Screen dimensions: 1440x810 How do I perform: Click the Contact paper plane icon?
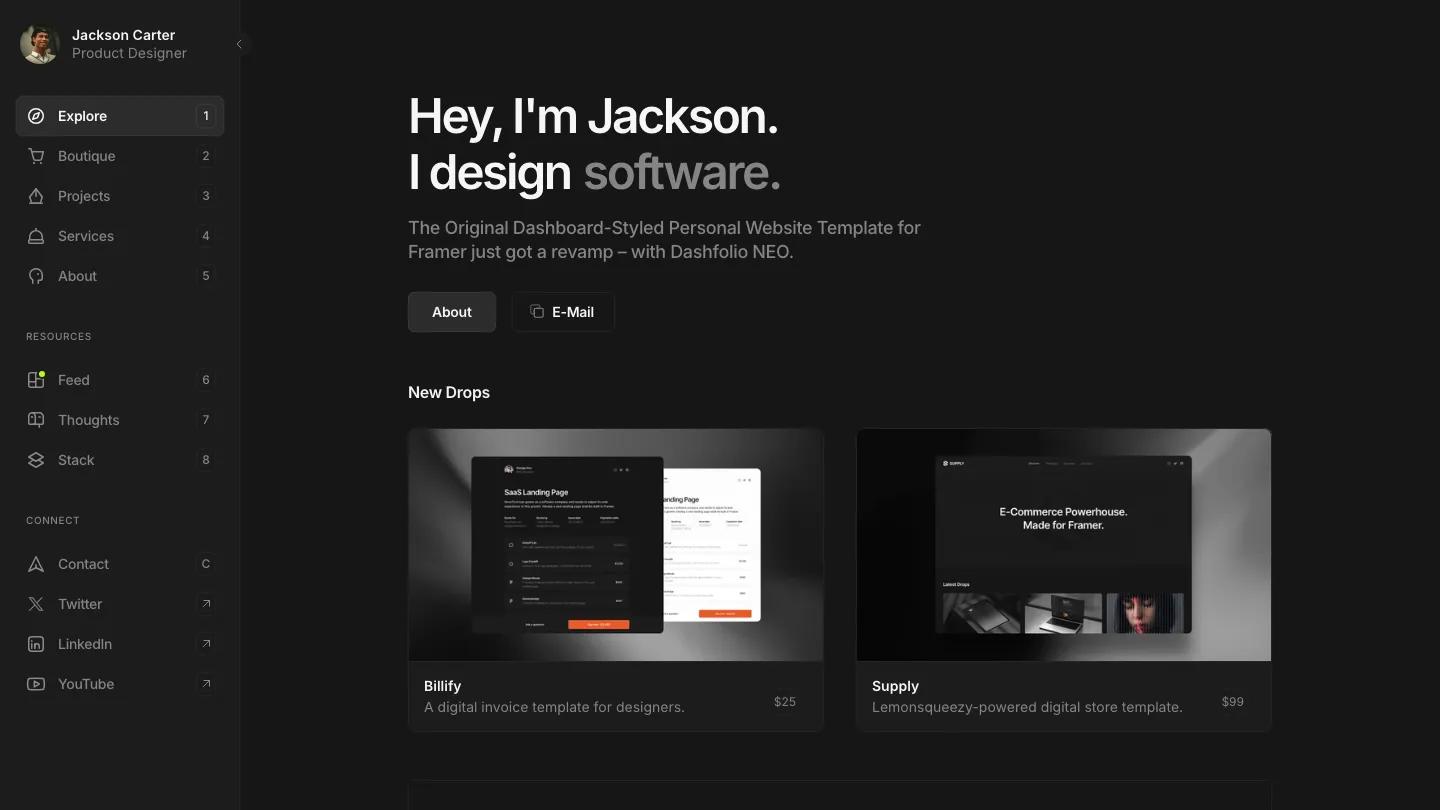click(x=36, y=564)
